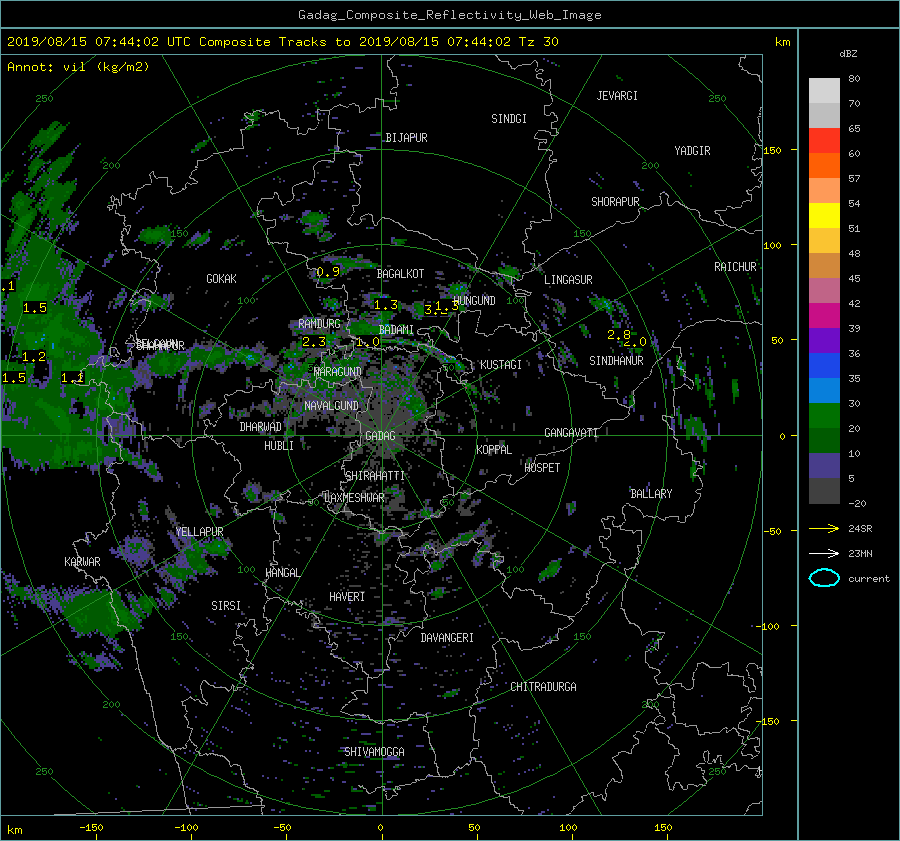Click the HUBLI city label
The width and height of the screenshot is (900, 841).
click(279, 445)
